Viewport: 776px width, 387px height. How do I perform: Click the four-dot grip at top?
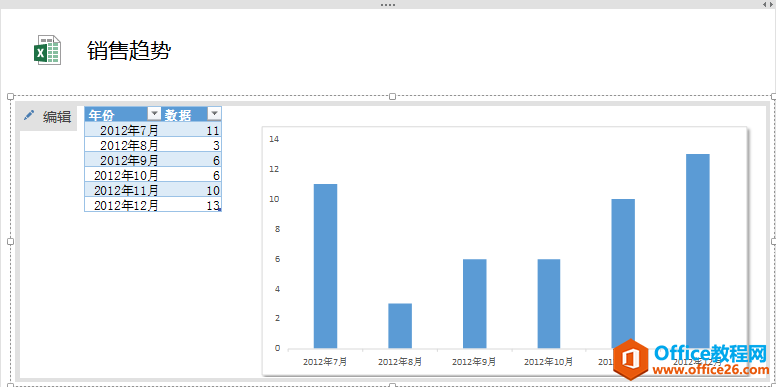coord(388,4)
